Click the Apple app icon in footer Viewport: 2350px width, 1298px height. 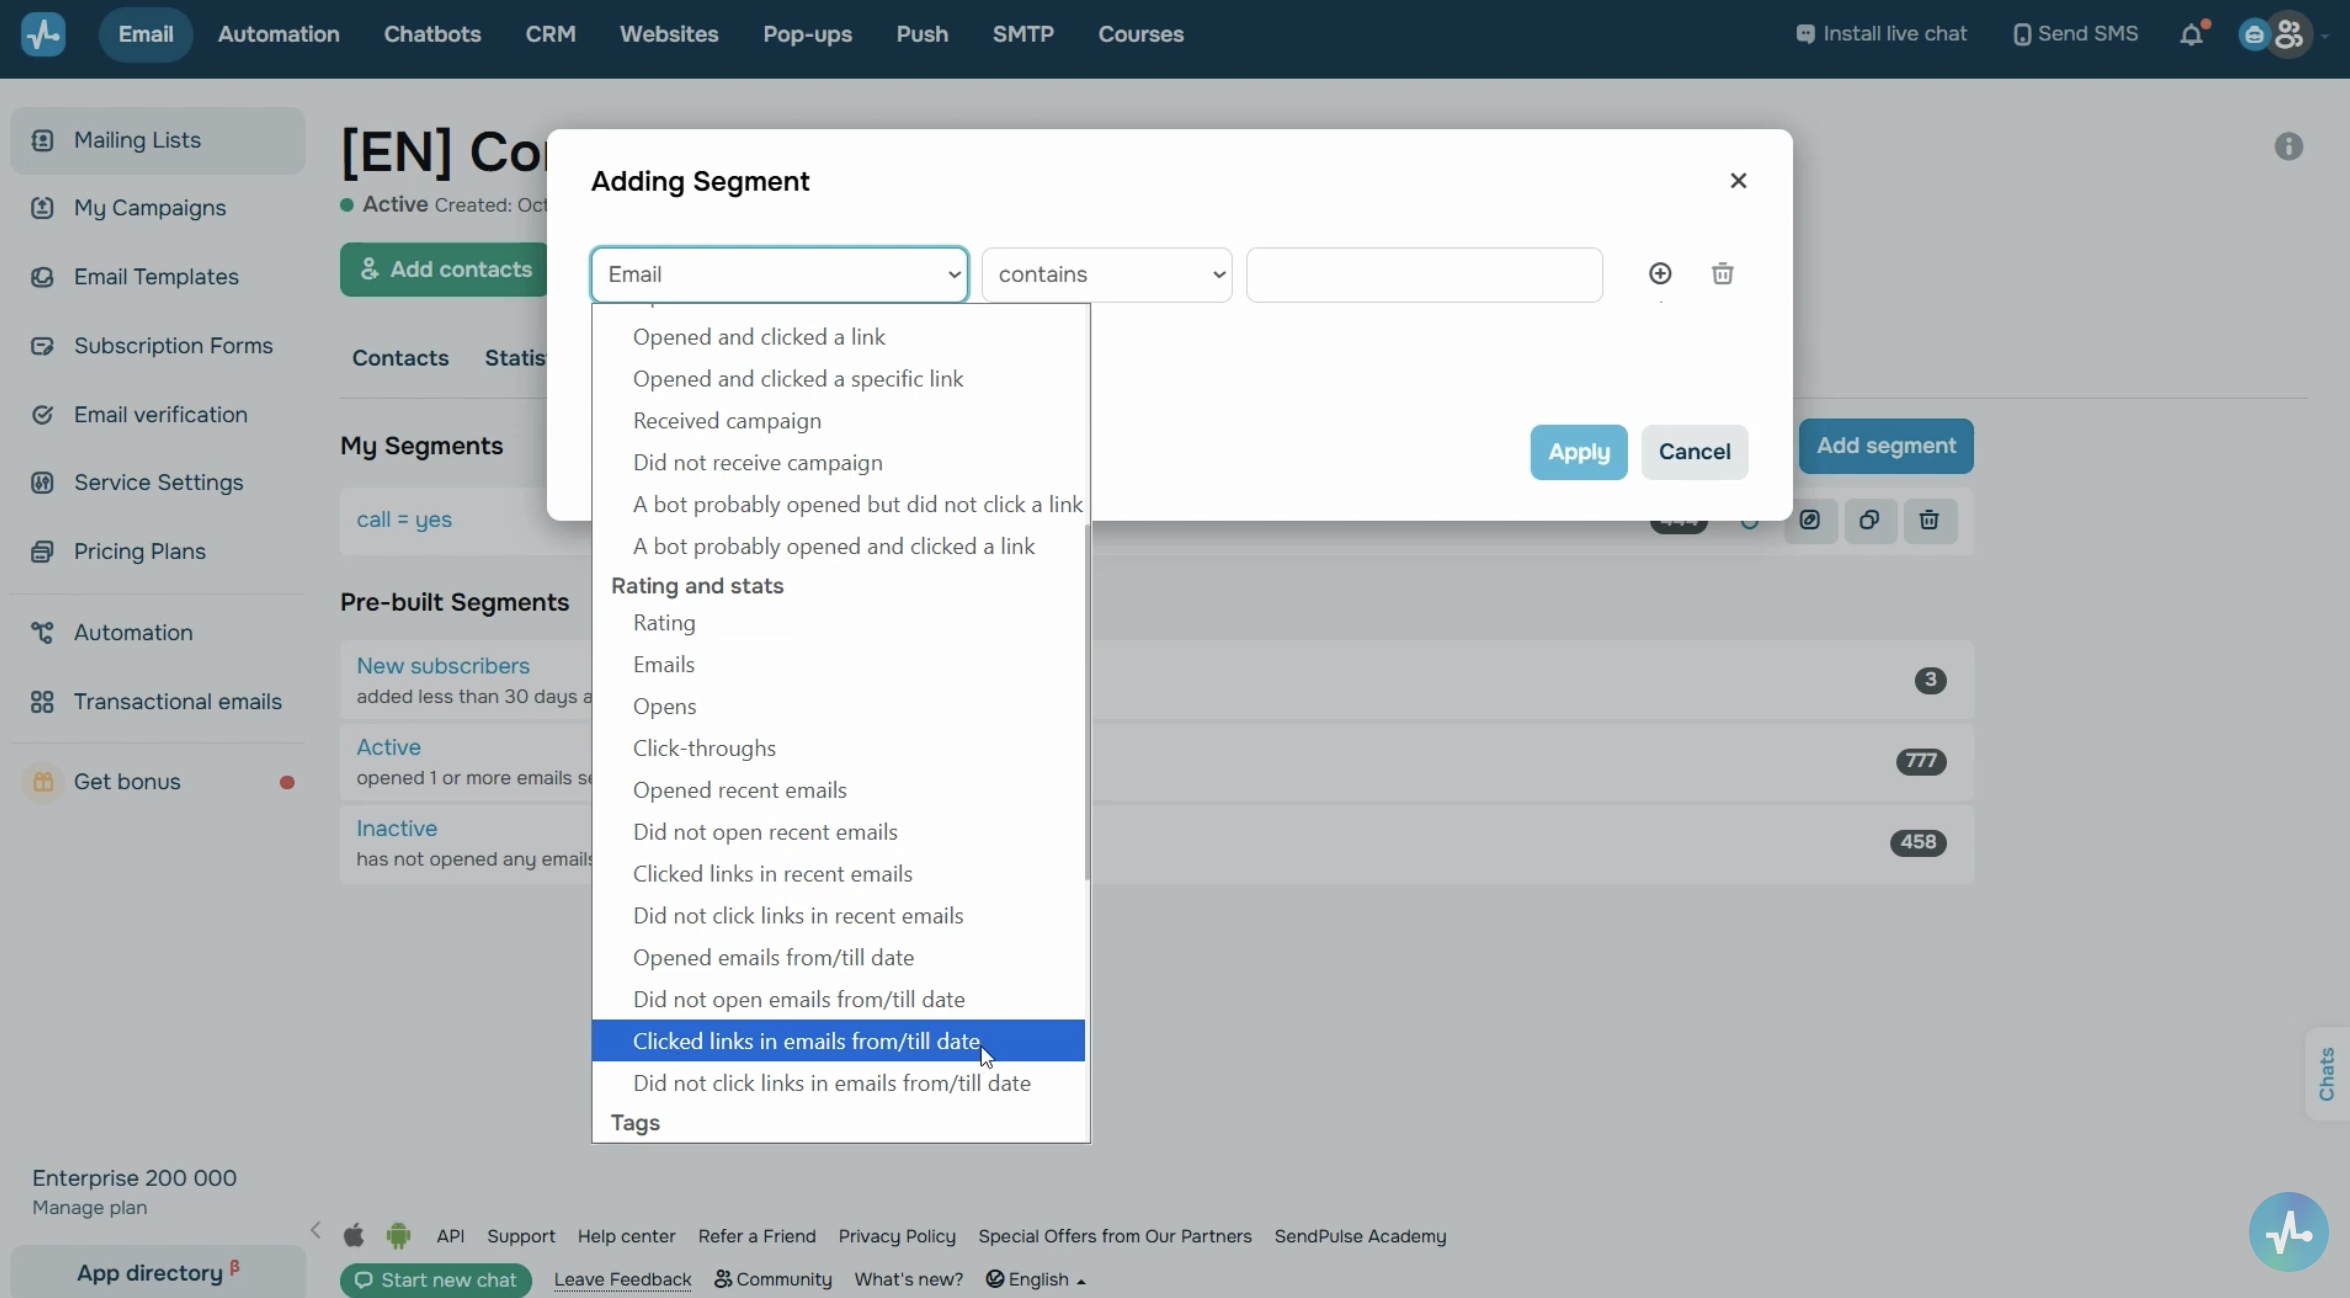[354, 1235]
